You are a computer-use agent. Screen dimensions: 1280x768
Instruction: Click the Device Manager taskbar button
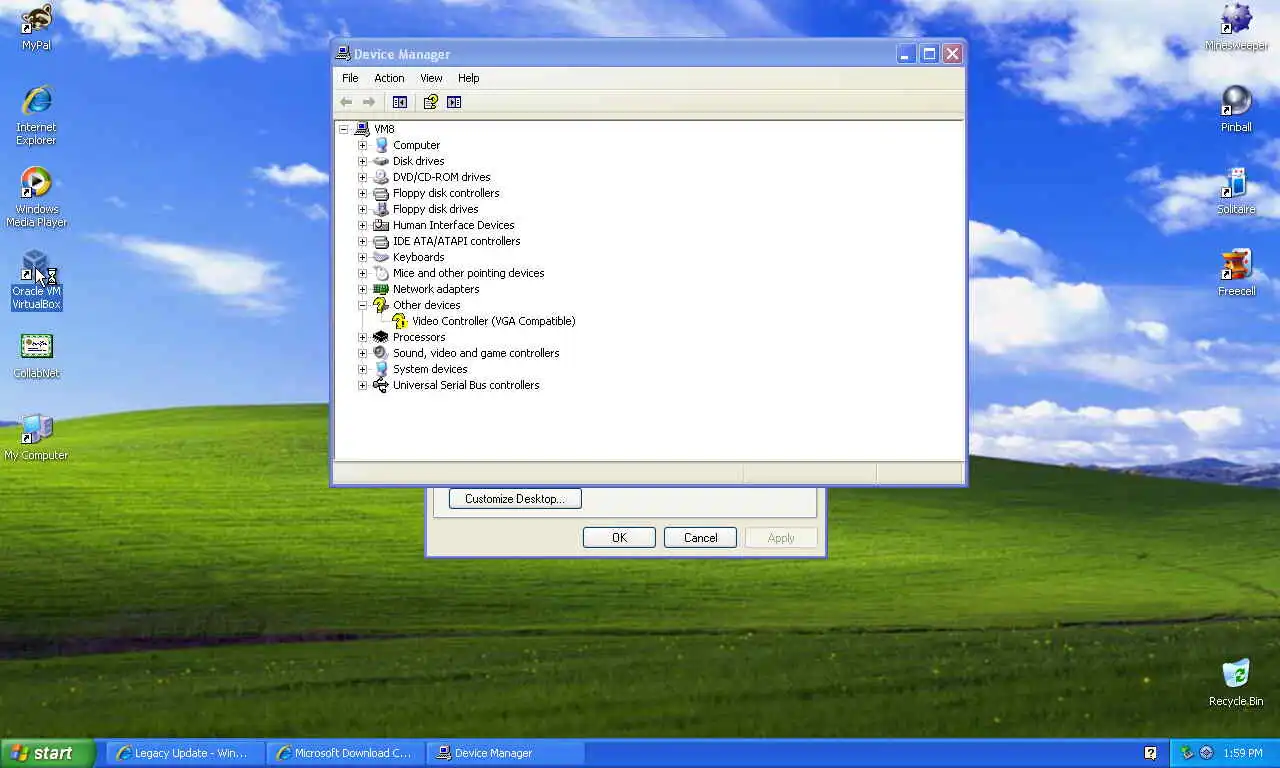click(505, 753)
